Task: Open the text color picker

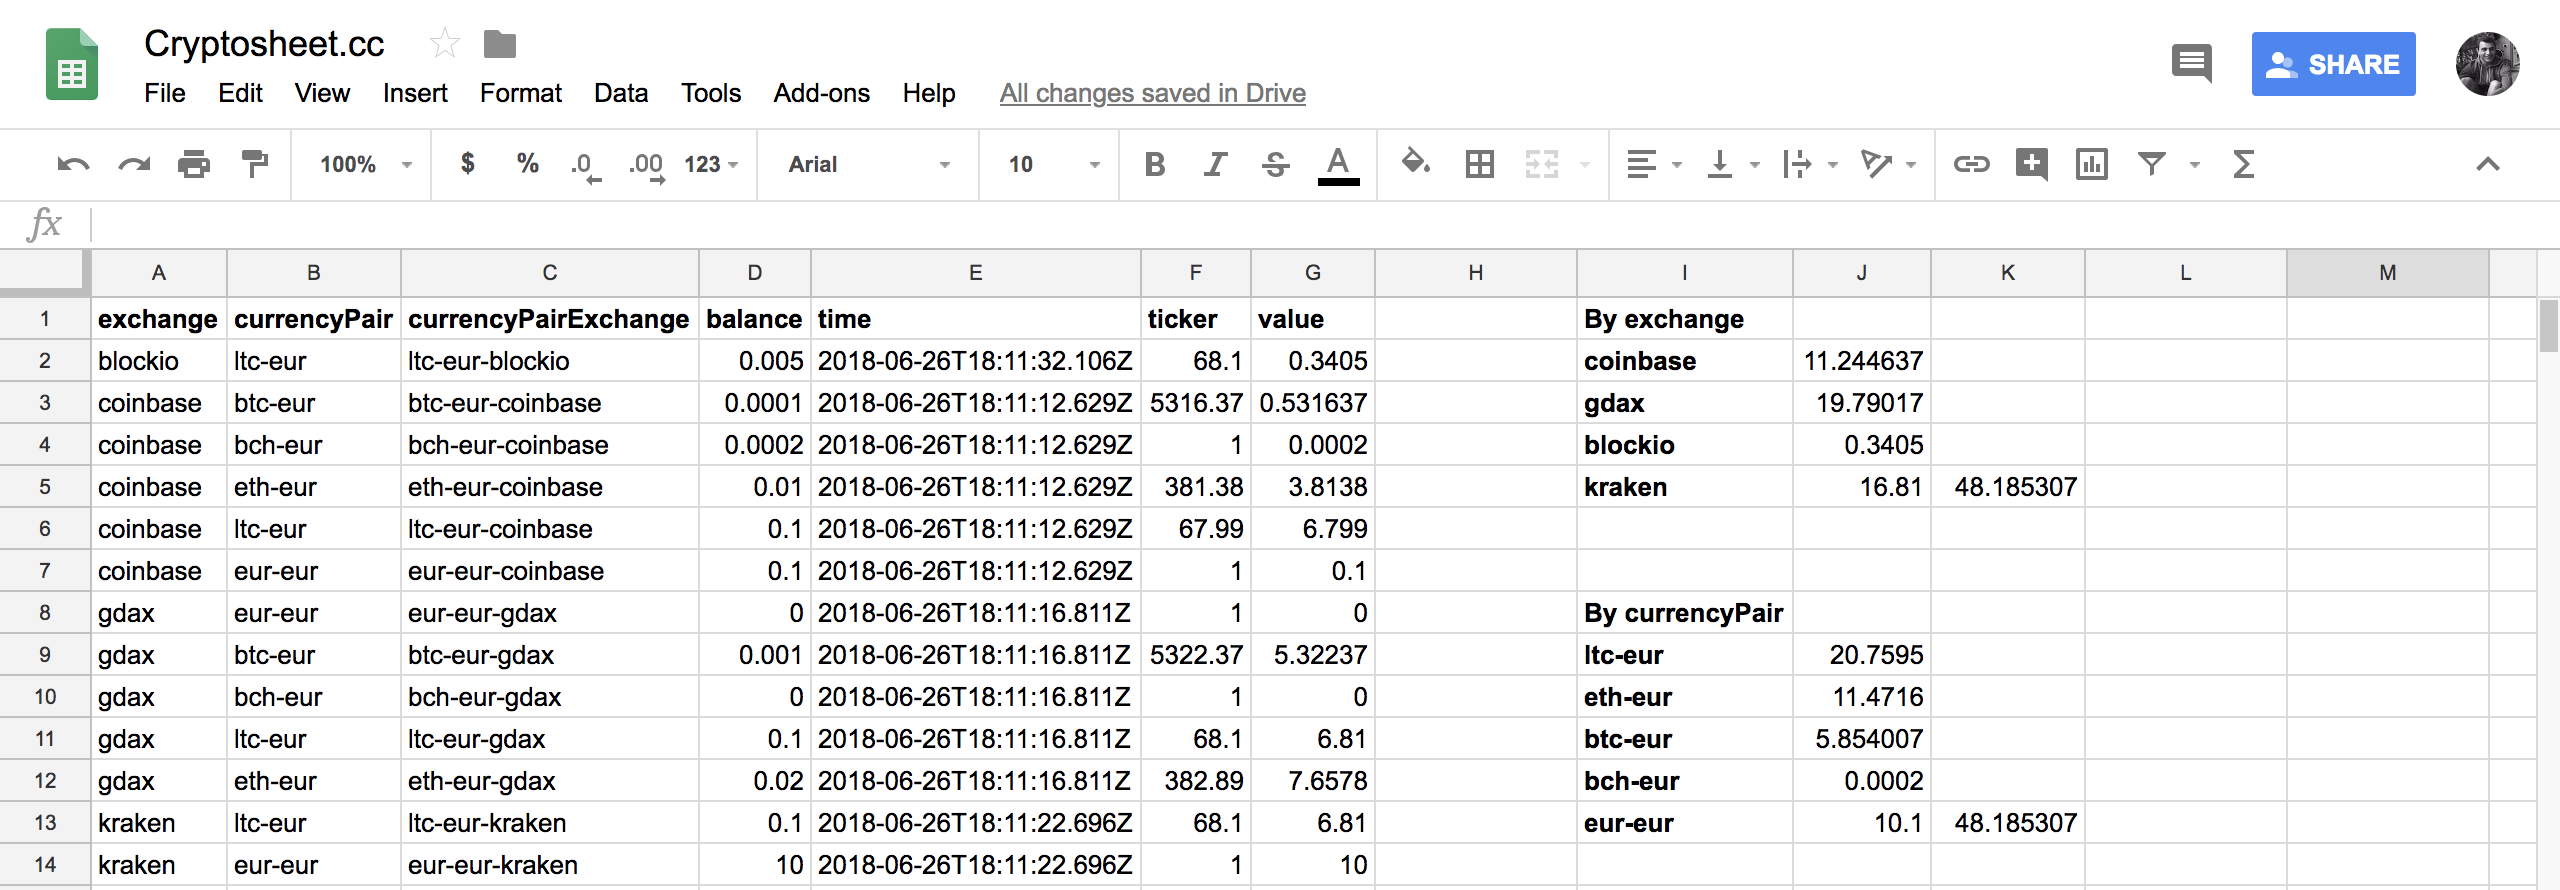Action: (x=1338, y=166)
